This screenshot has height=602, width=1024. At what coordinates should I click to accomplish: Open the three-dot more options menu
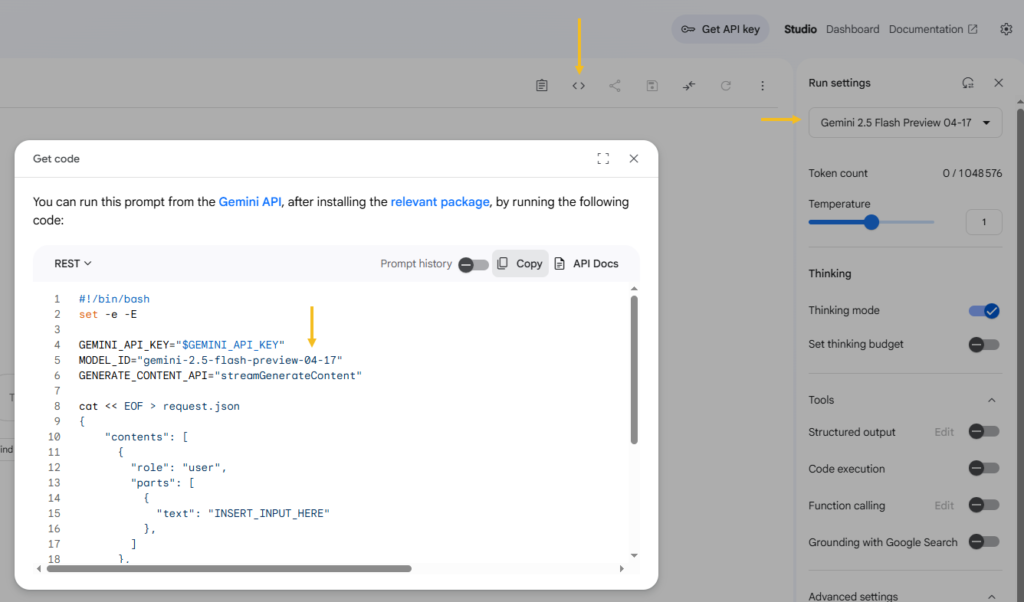(762, 86)
